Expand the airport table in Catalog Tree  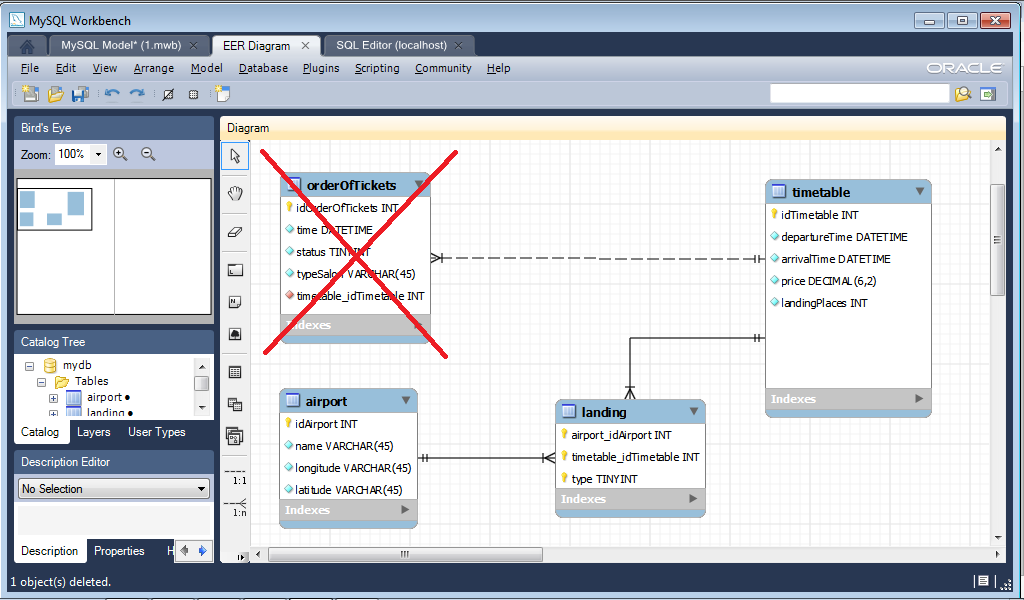click(54, 398)
